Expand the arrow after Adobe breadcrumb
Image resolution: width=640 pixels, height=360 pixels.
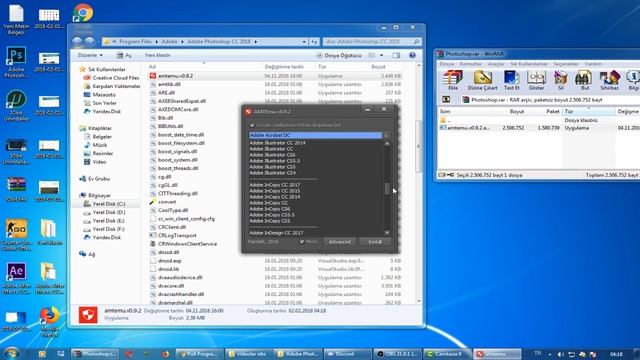pos(182,42)
